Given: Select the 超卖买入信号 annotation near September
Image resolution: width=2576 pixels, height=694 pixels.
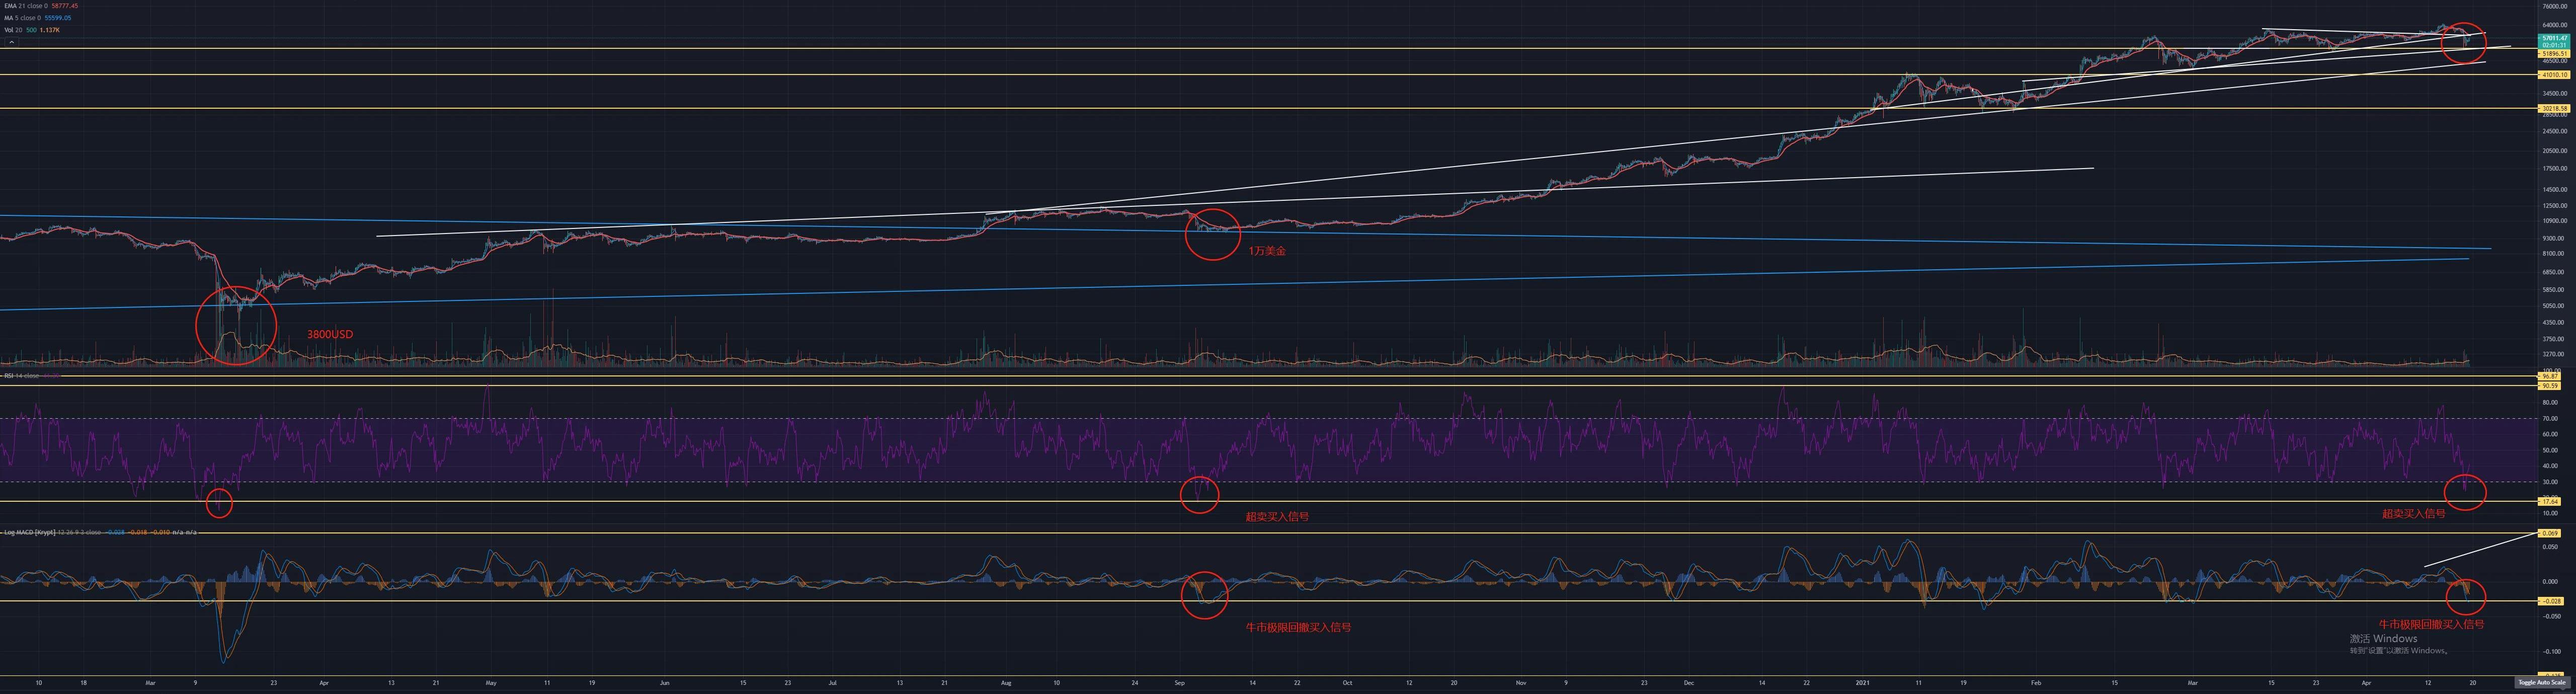Looking at the screenshot, I should pos(1277,517).
